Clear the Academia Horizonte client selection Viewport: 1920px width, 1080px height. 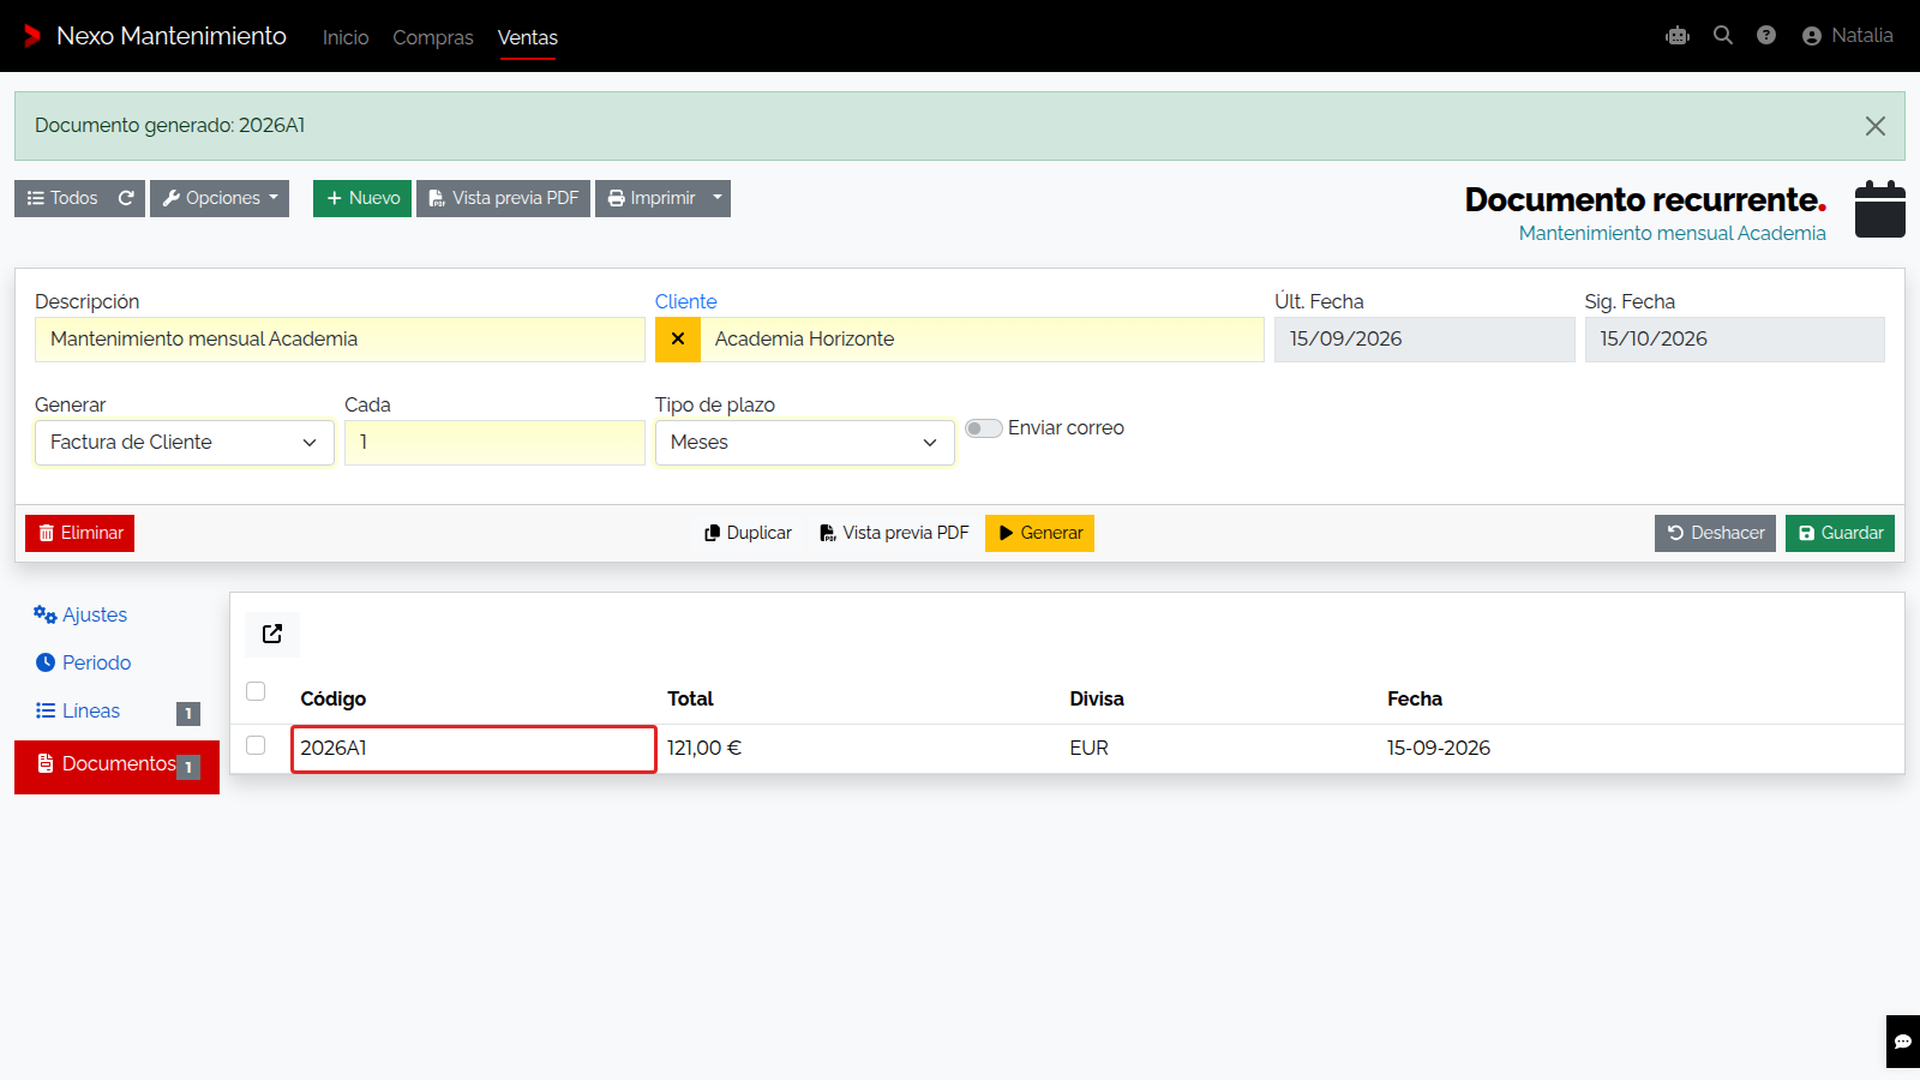(677, 339)
